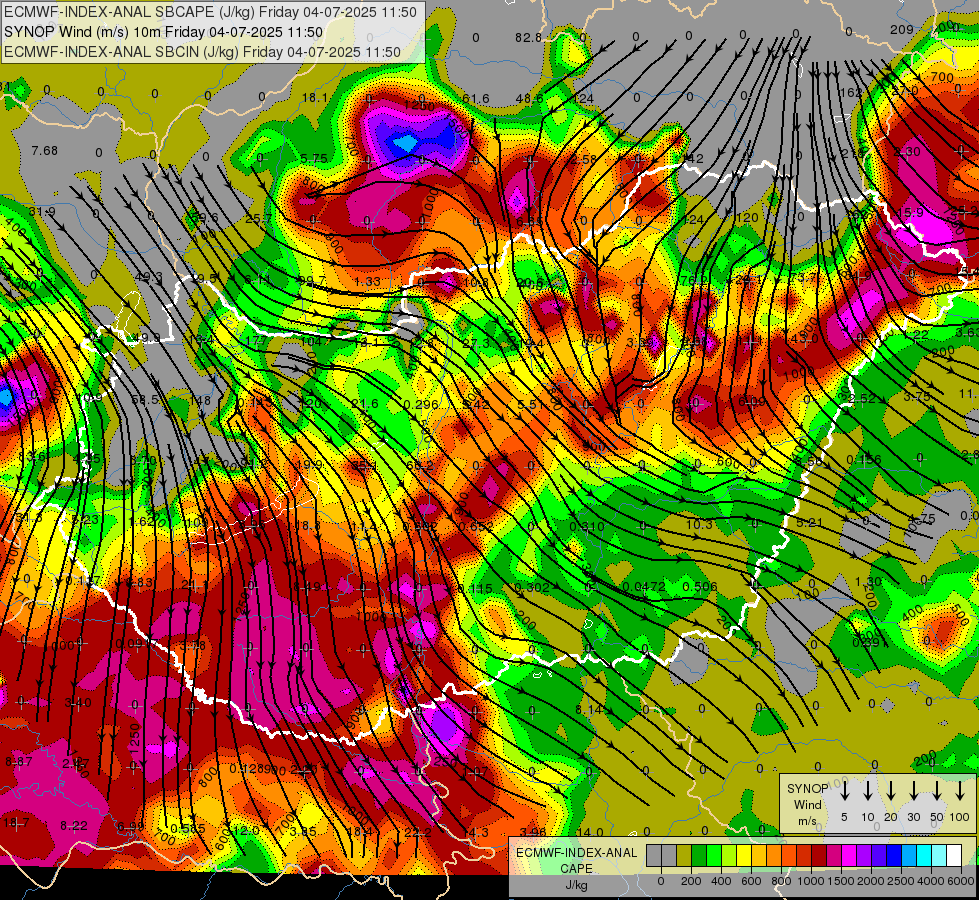Click the '3.85' value on the map
979x900 pixels.
point(303,831)
